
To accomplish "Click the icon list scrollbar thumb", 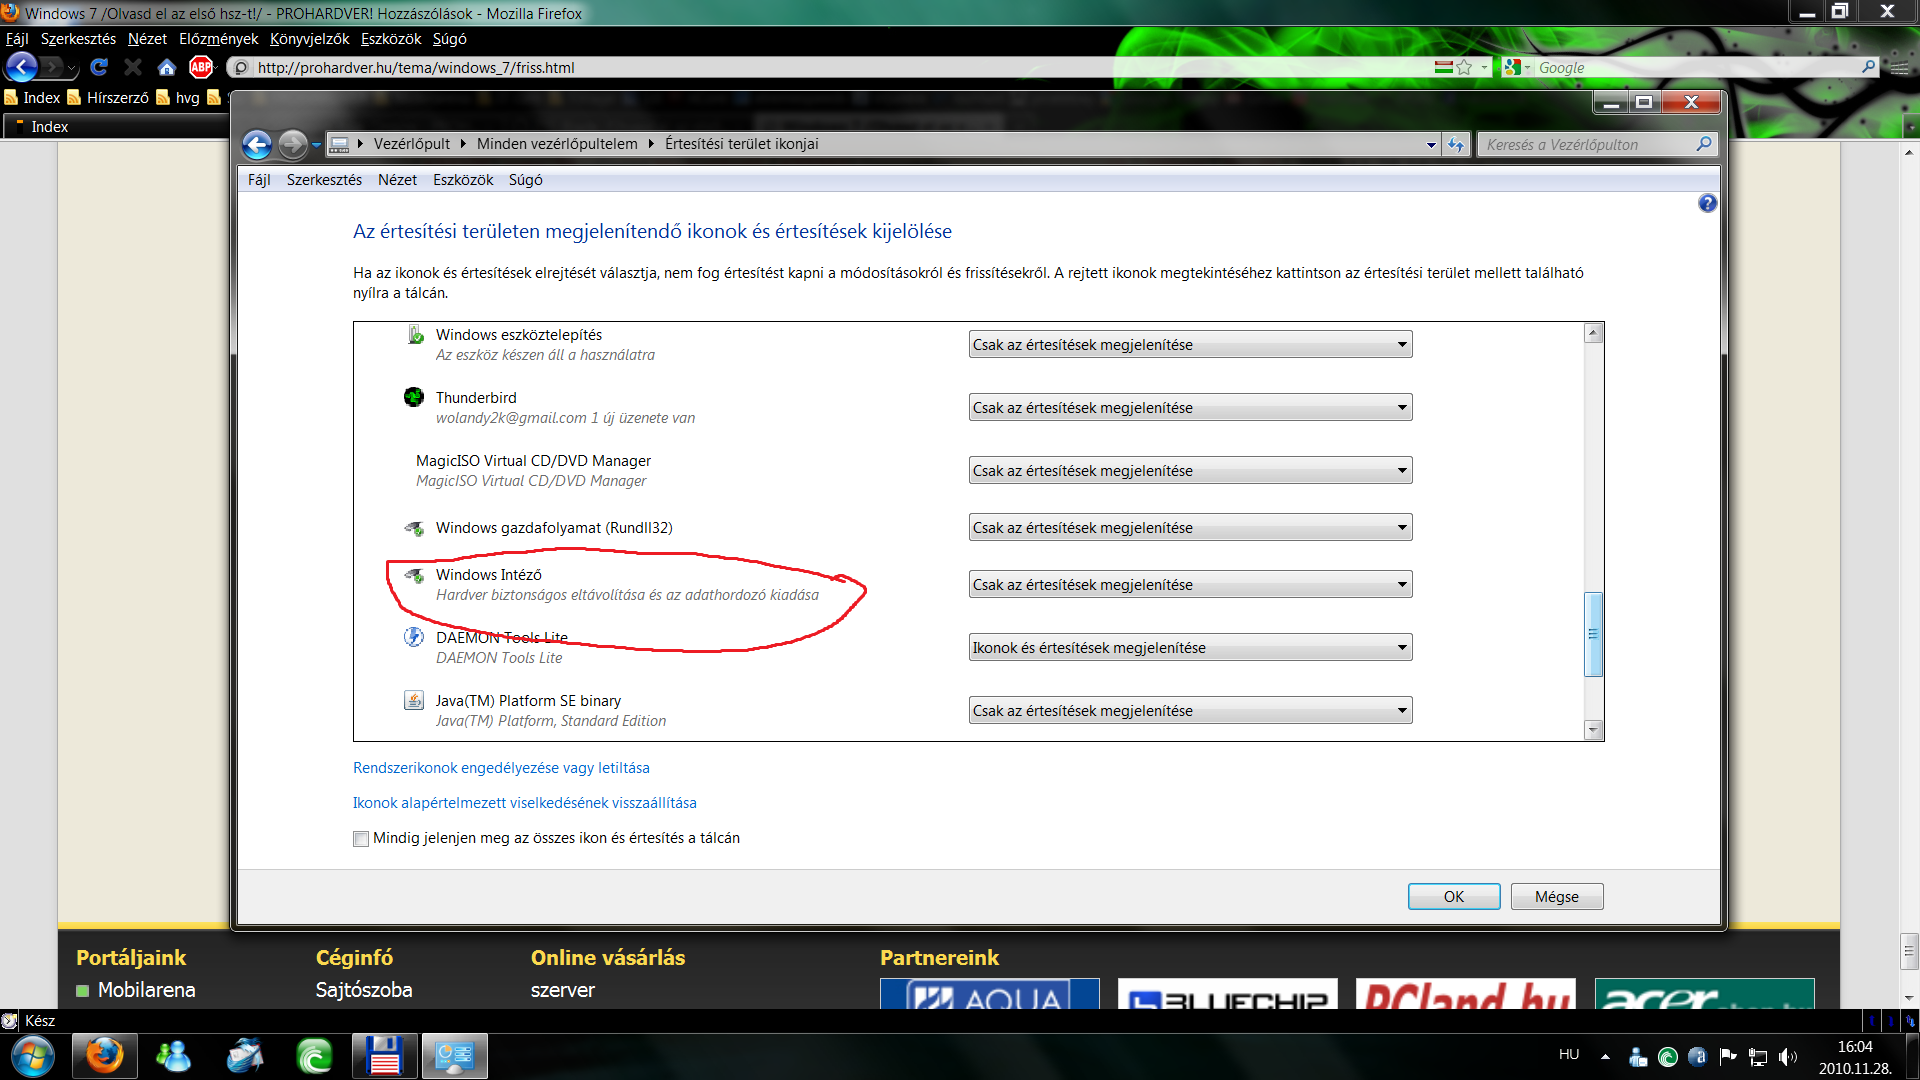I will pos(1593,634).
